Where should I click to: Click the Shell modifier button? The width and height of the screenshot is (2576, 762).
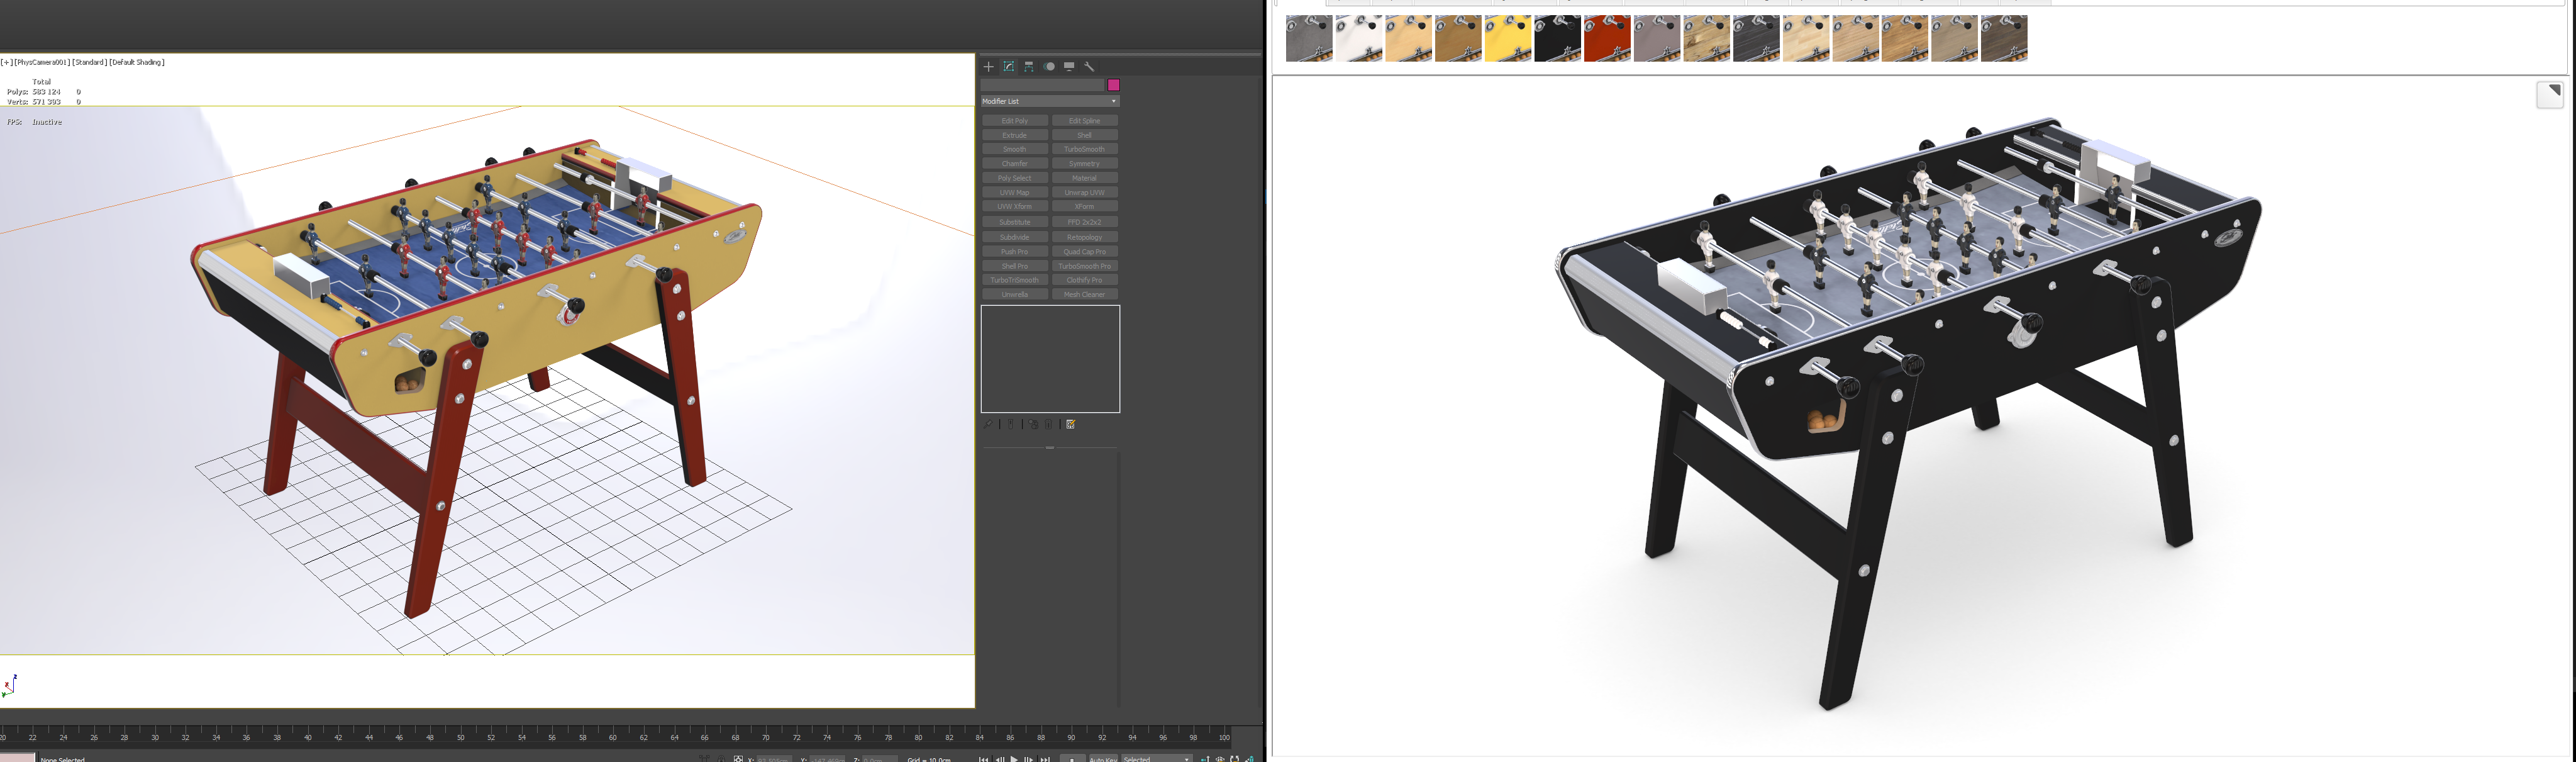[1084, 135]
